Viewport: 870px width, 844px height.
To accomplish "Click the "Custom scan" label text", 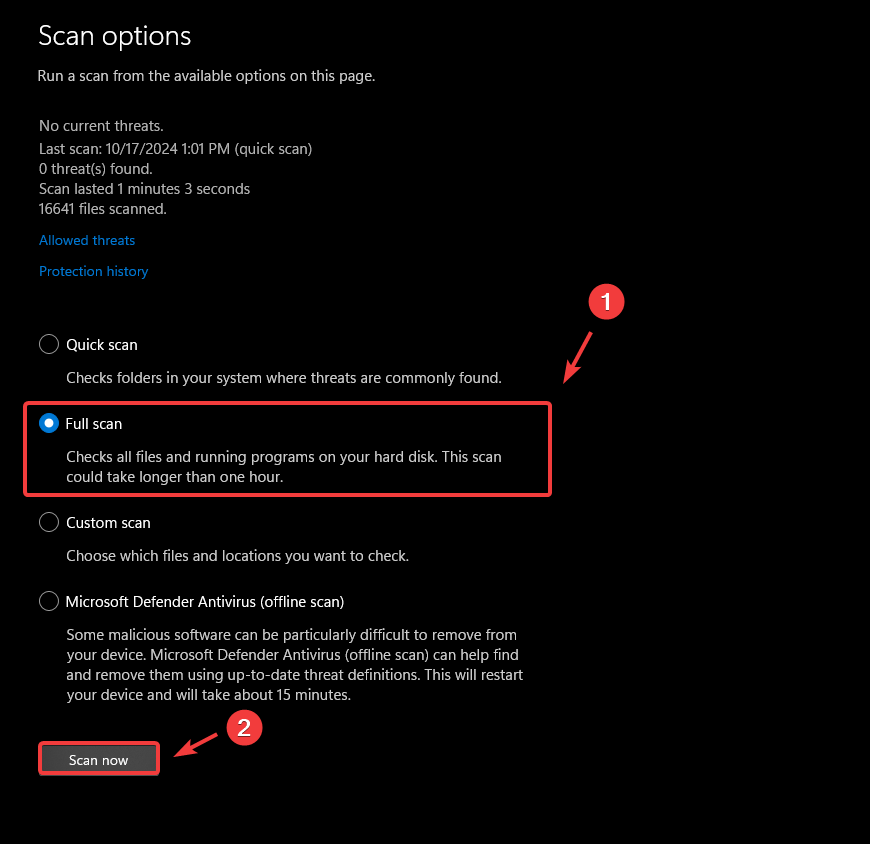I will pos(108,523).
